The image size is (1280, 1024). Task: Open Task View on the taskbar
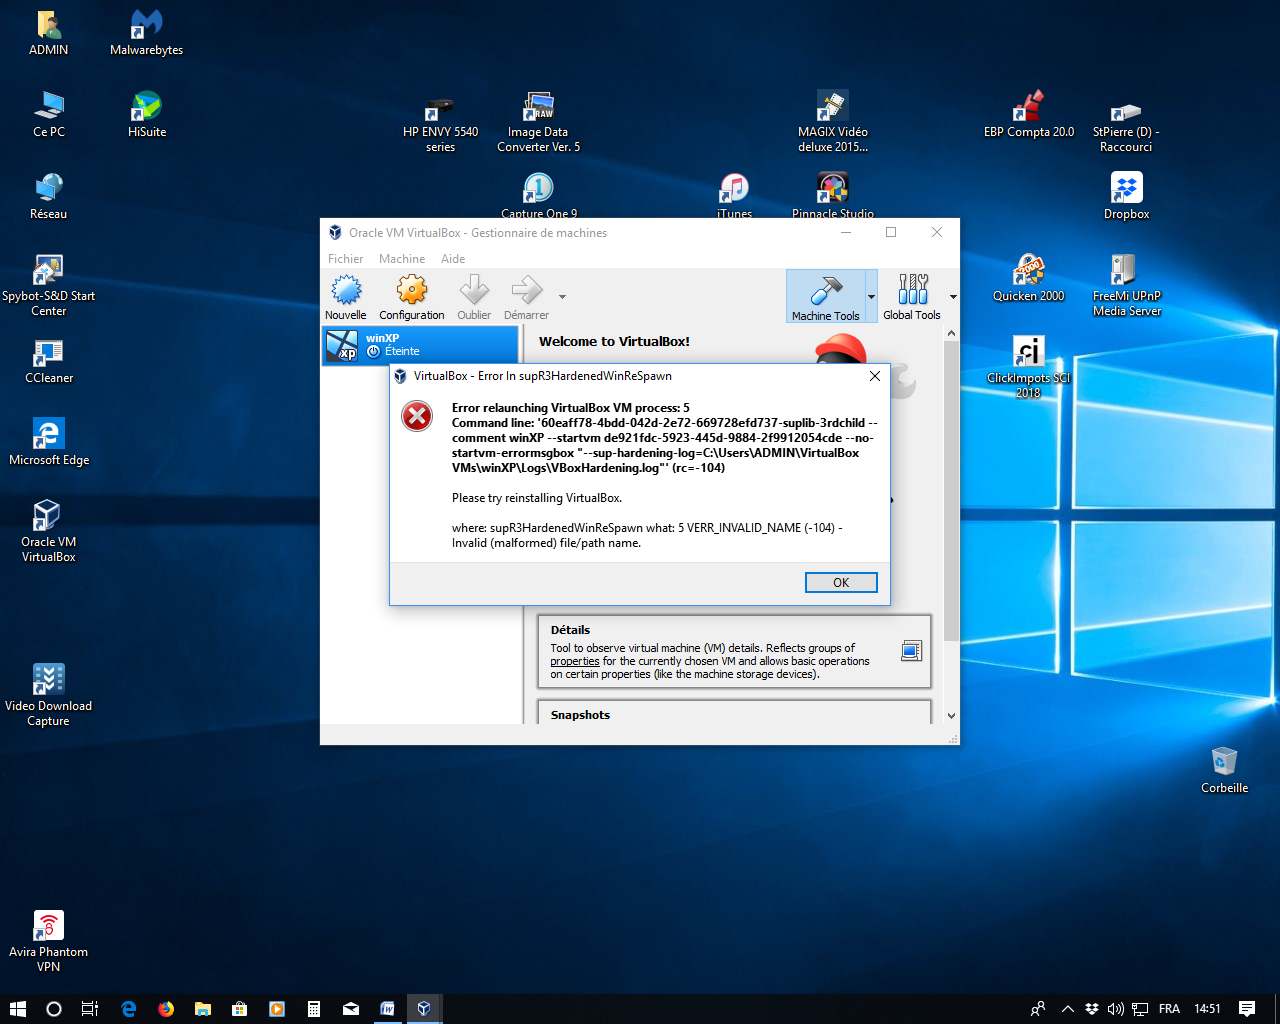tap(90, 1009)
